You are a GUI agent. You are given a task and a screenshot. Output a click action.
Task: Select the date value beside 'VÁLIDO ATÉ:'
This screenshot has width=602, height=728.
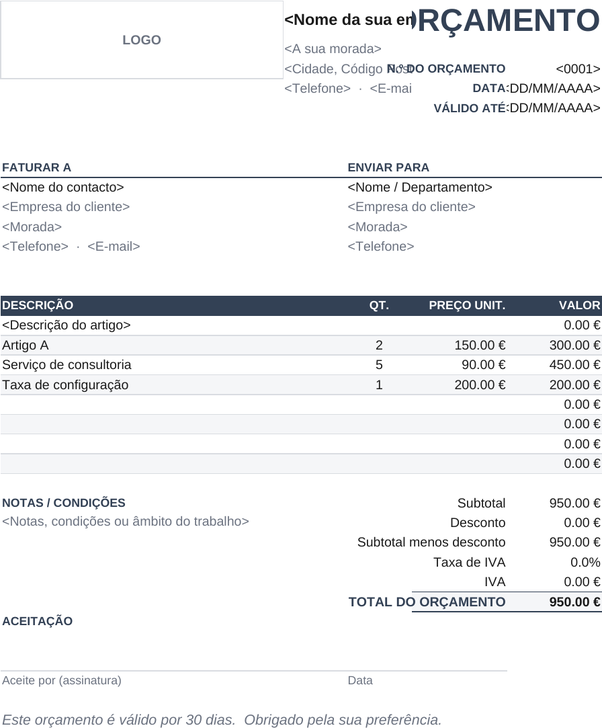[555, 108]
